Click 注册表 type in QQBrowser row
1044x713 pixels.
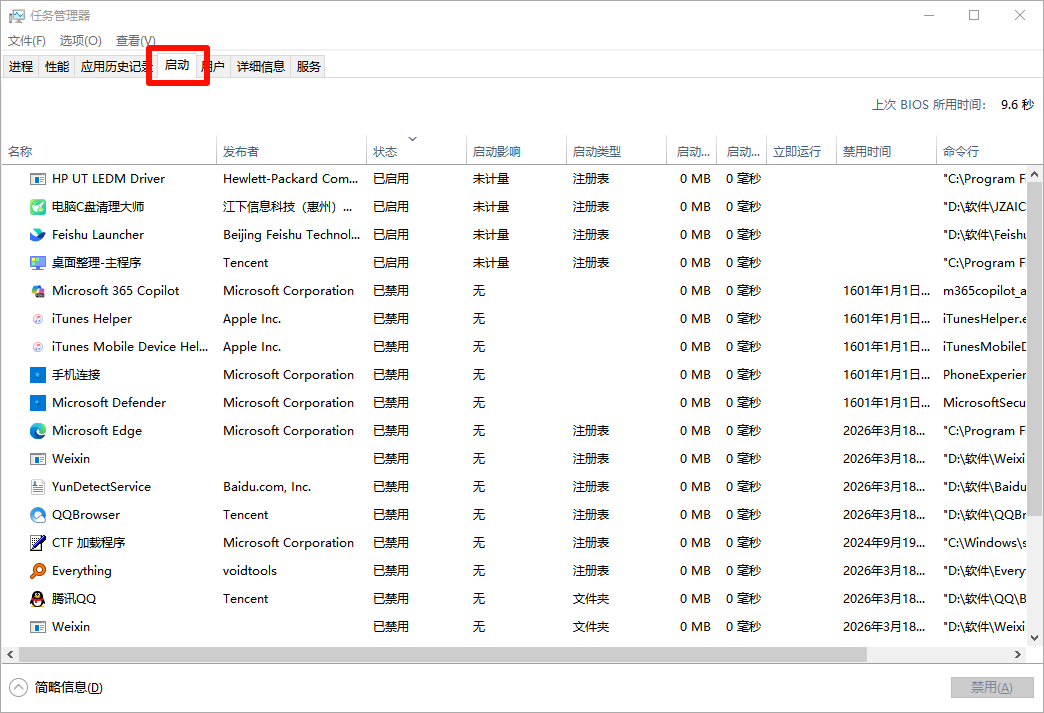[x=591, y=515]
